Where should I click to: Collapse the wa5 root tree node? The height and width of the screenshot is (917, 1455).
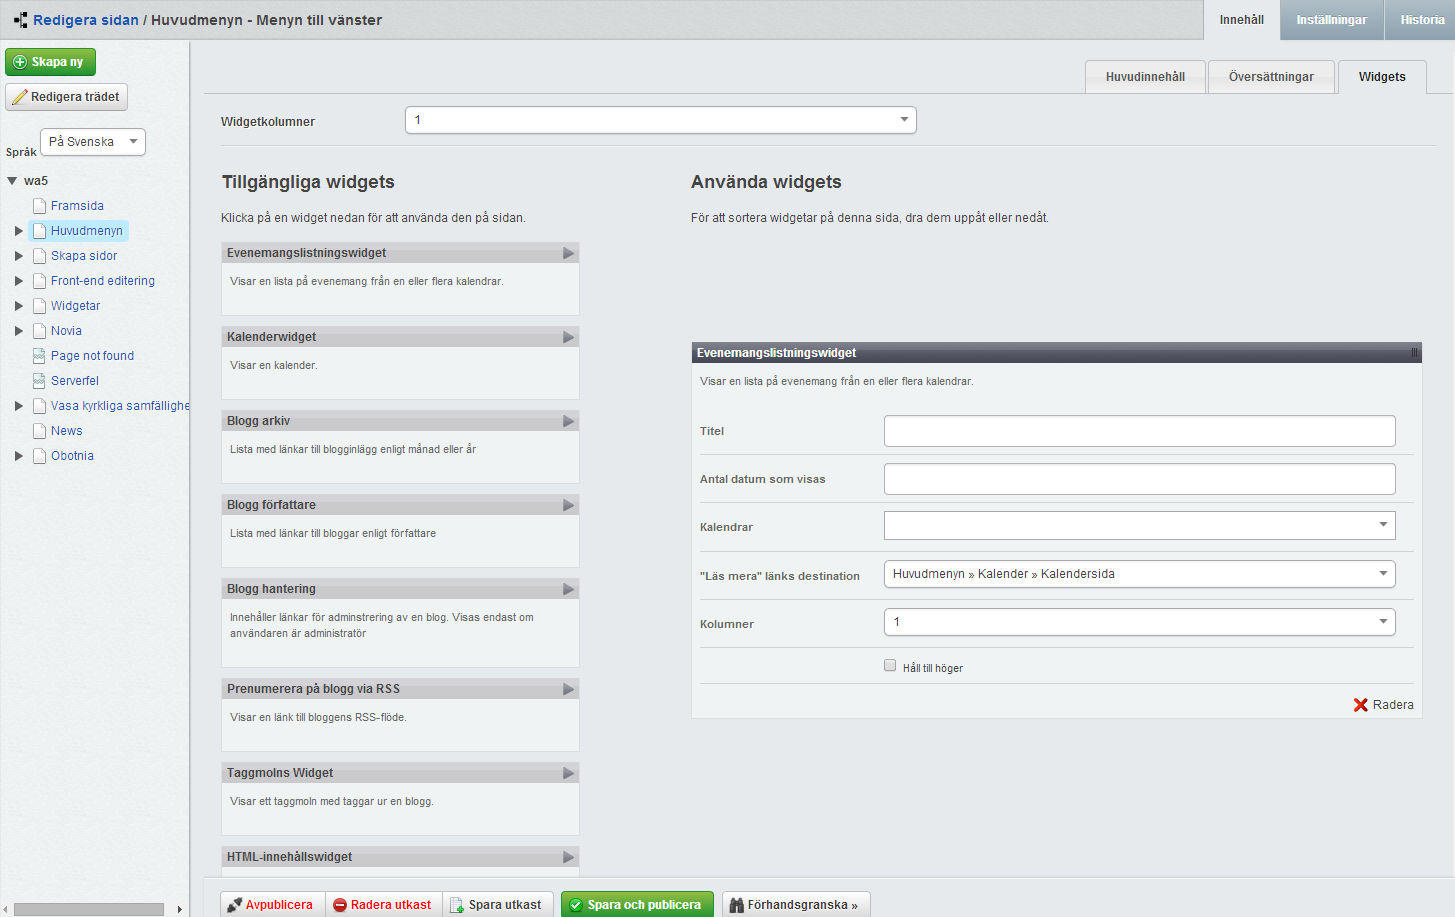pos(12,181)
